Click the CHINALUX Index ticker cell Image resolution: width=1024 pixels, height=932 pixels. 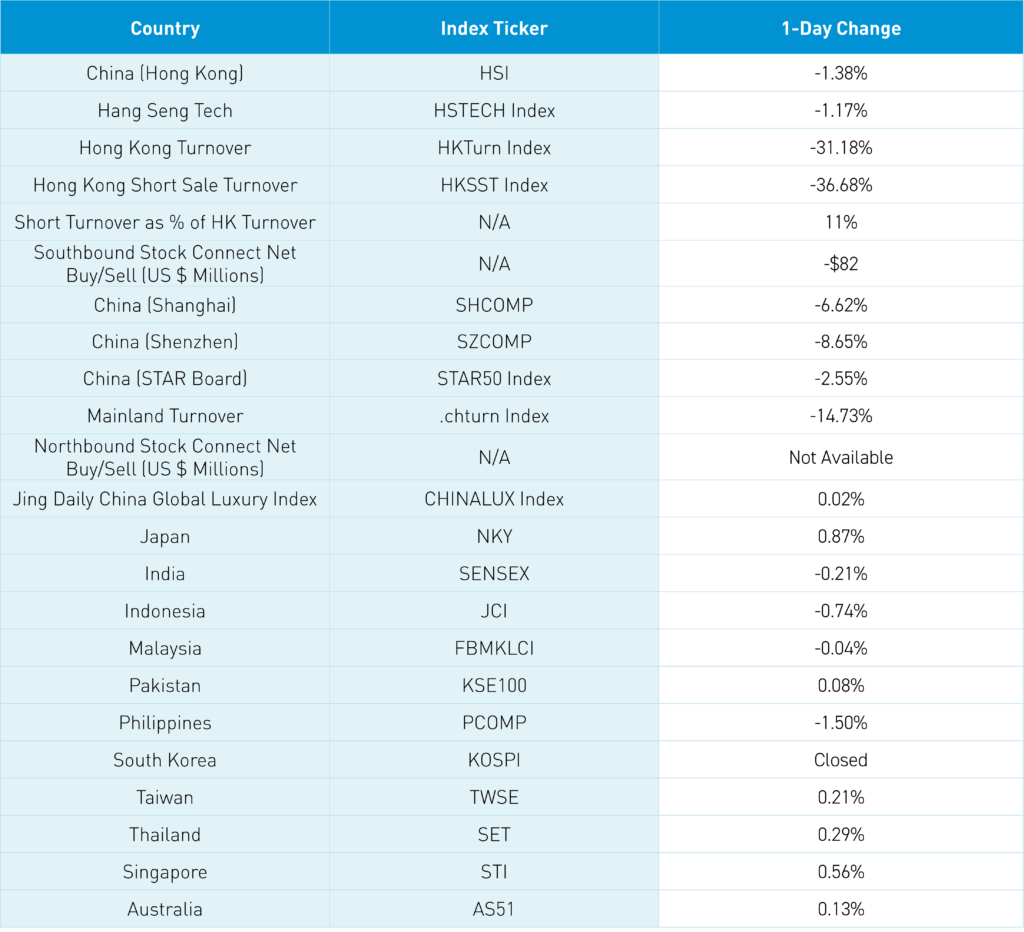click(494, 499)
